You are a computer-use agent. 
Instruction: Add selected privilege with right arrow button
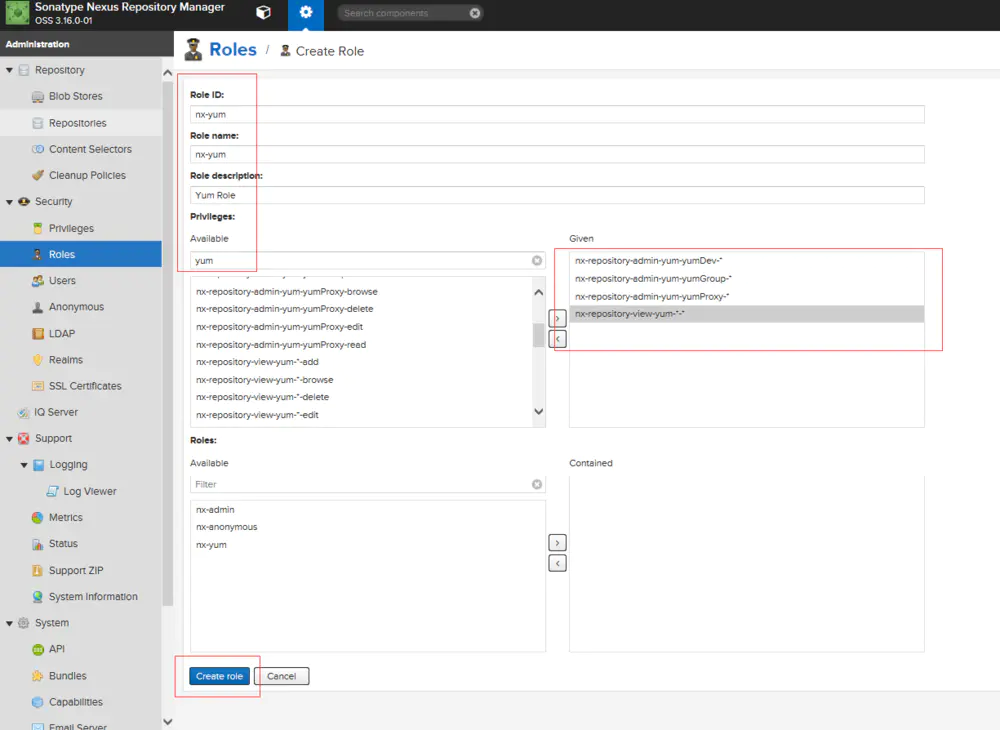tap(557, 318)
